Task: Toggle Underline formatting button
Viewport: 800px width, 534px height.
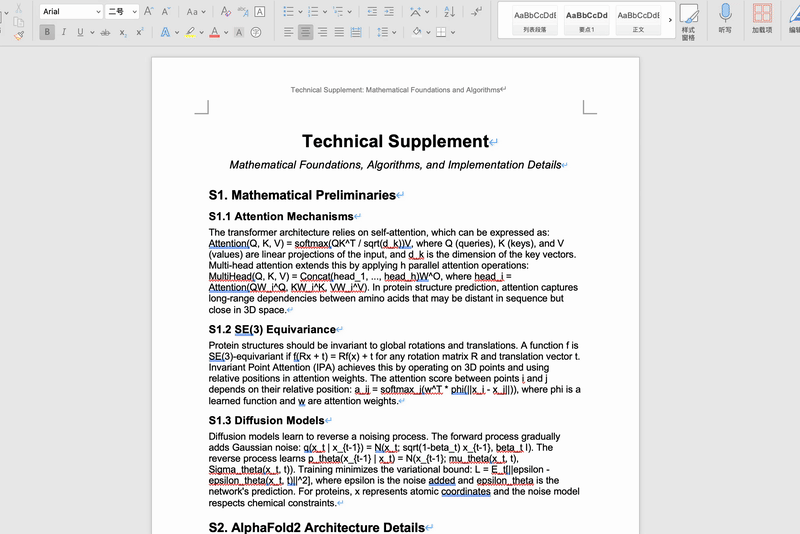Action: click(x=80, y=32)
